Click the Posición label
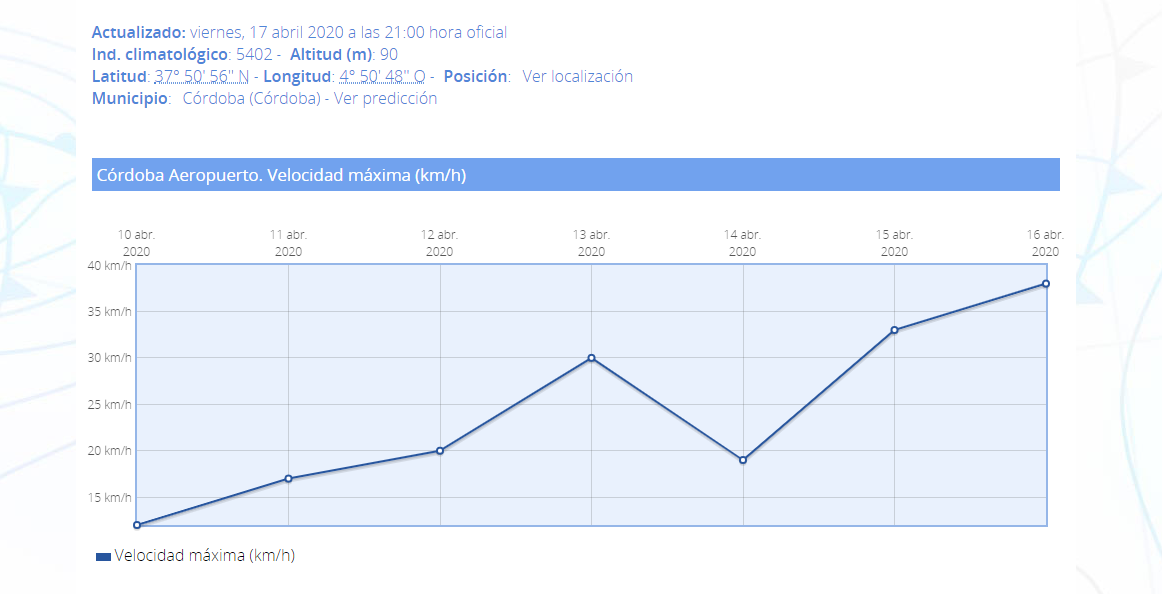This screenshot has height=594, width=1162. tap(476, 76)
